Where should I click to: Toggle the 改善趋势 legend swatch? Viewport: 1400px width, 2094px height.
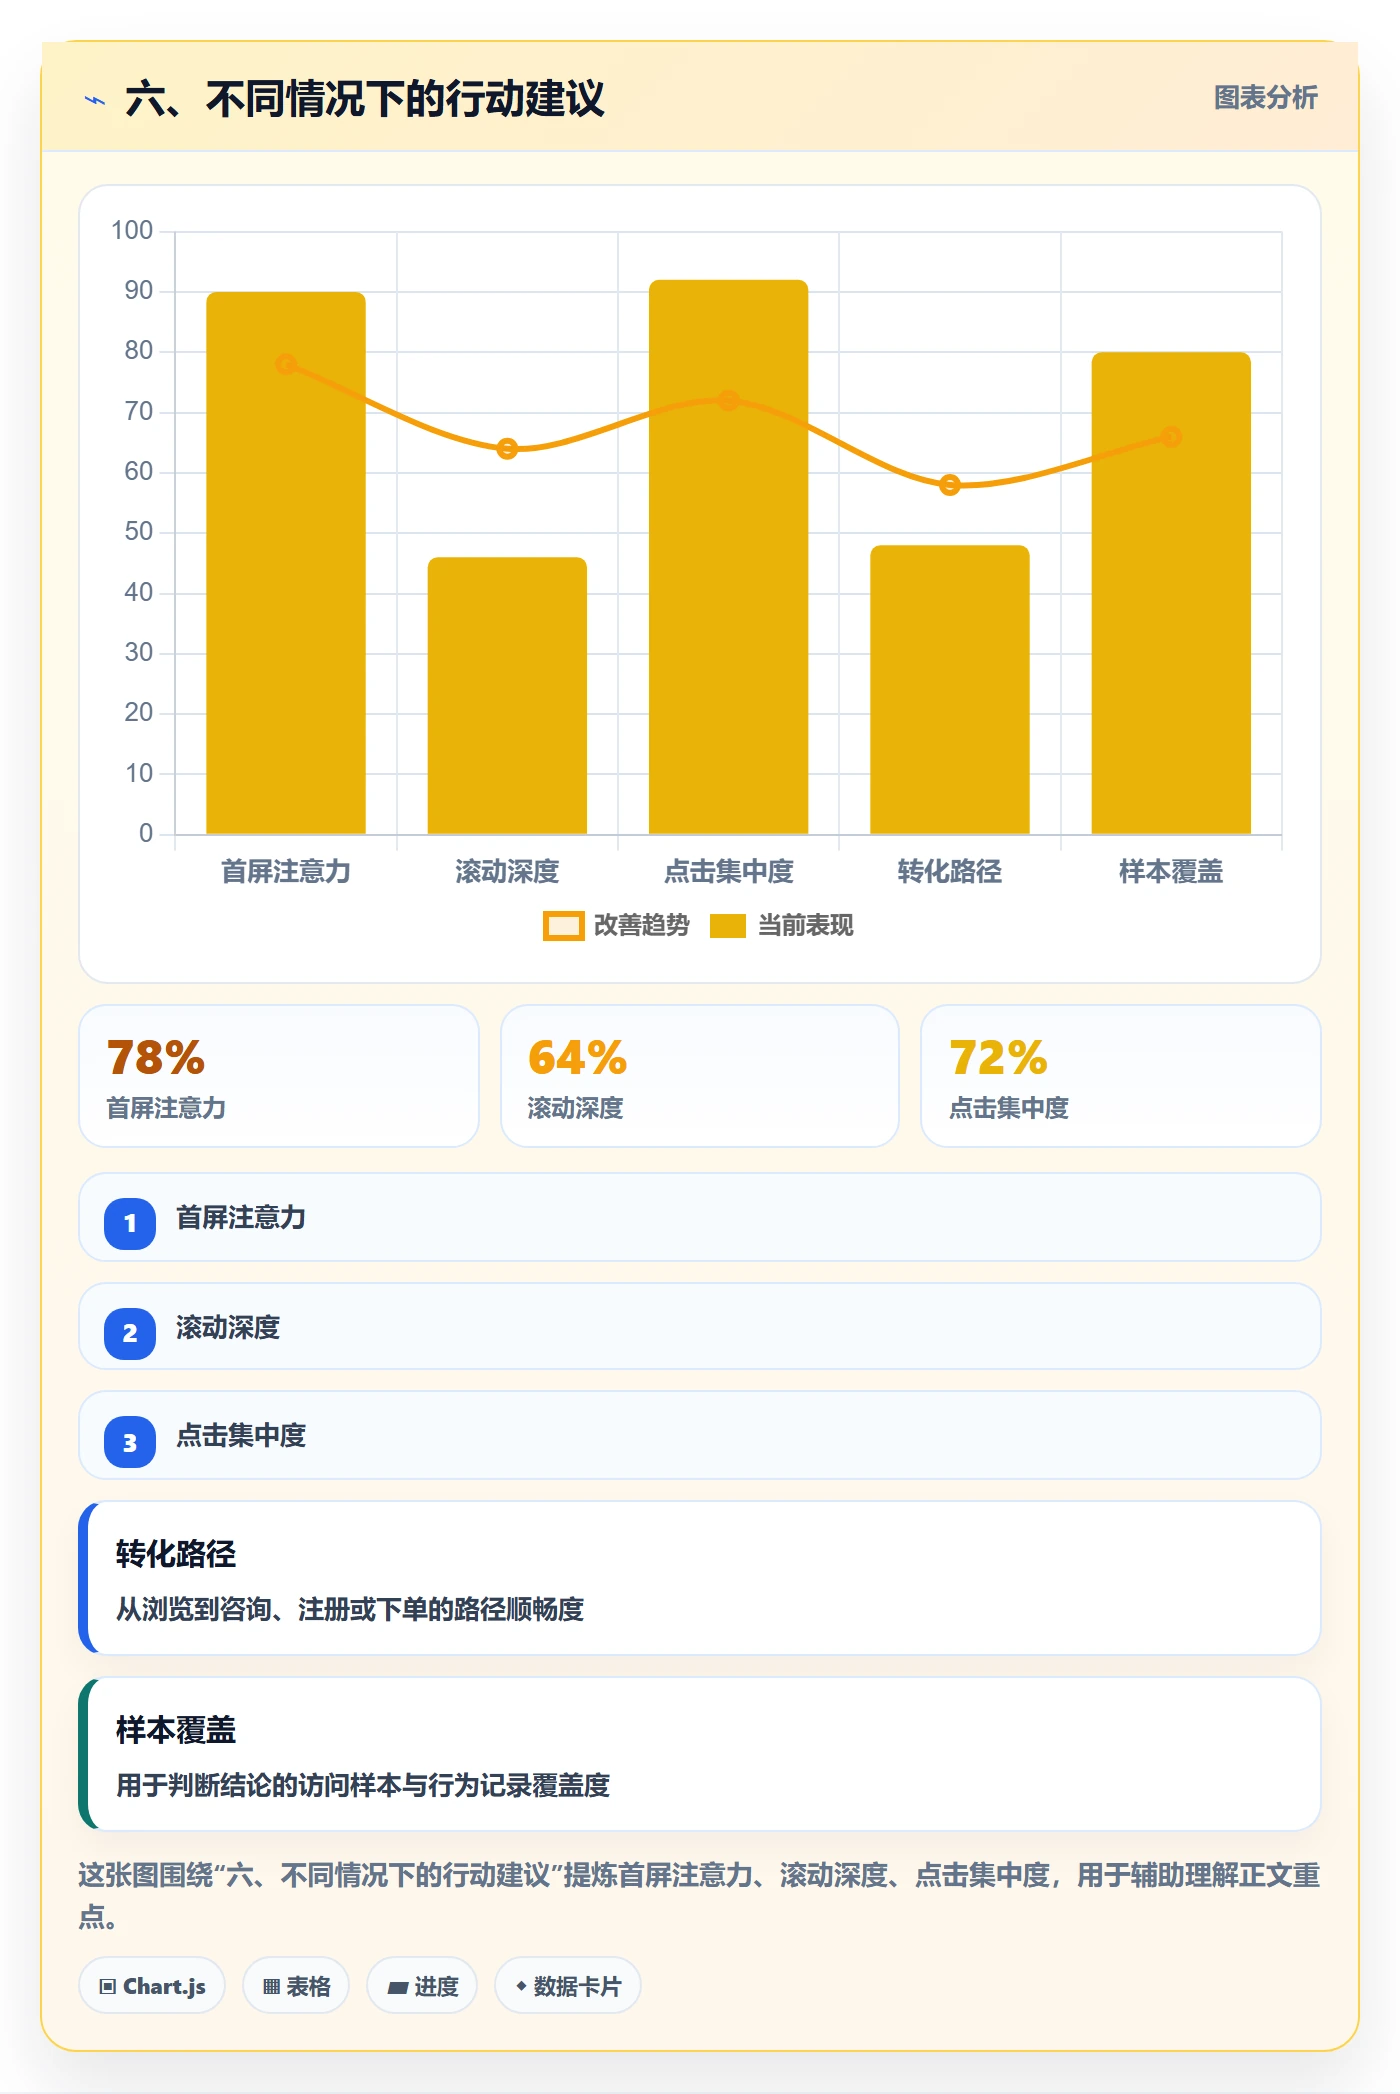point(563,926)
